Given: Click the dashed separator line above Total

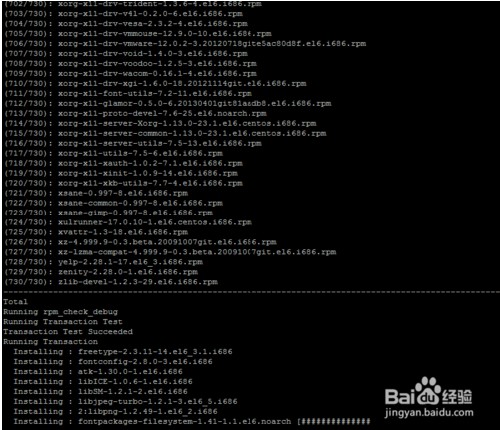Looking at the screenshot, I should pos(251,292).
